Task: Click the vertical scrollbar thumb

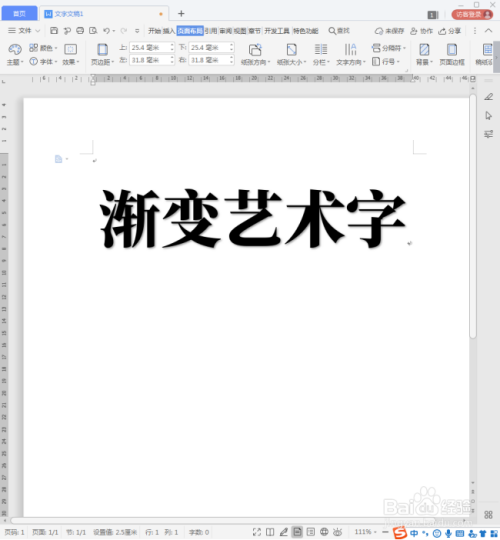Action: click(x=473, y=216)
